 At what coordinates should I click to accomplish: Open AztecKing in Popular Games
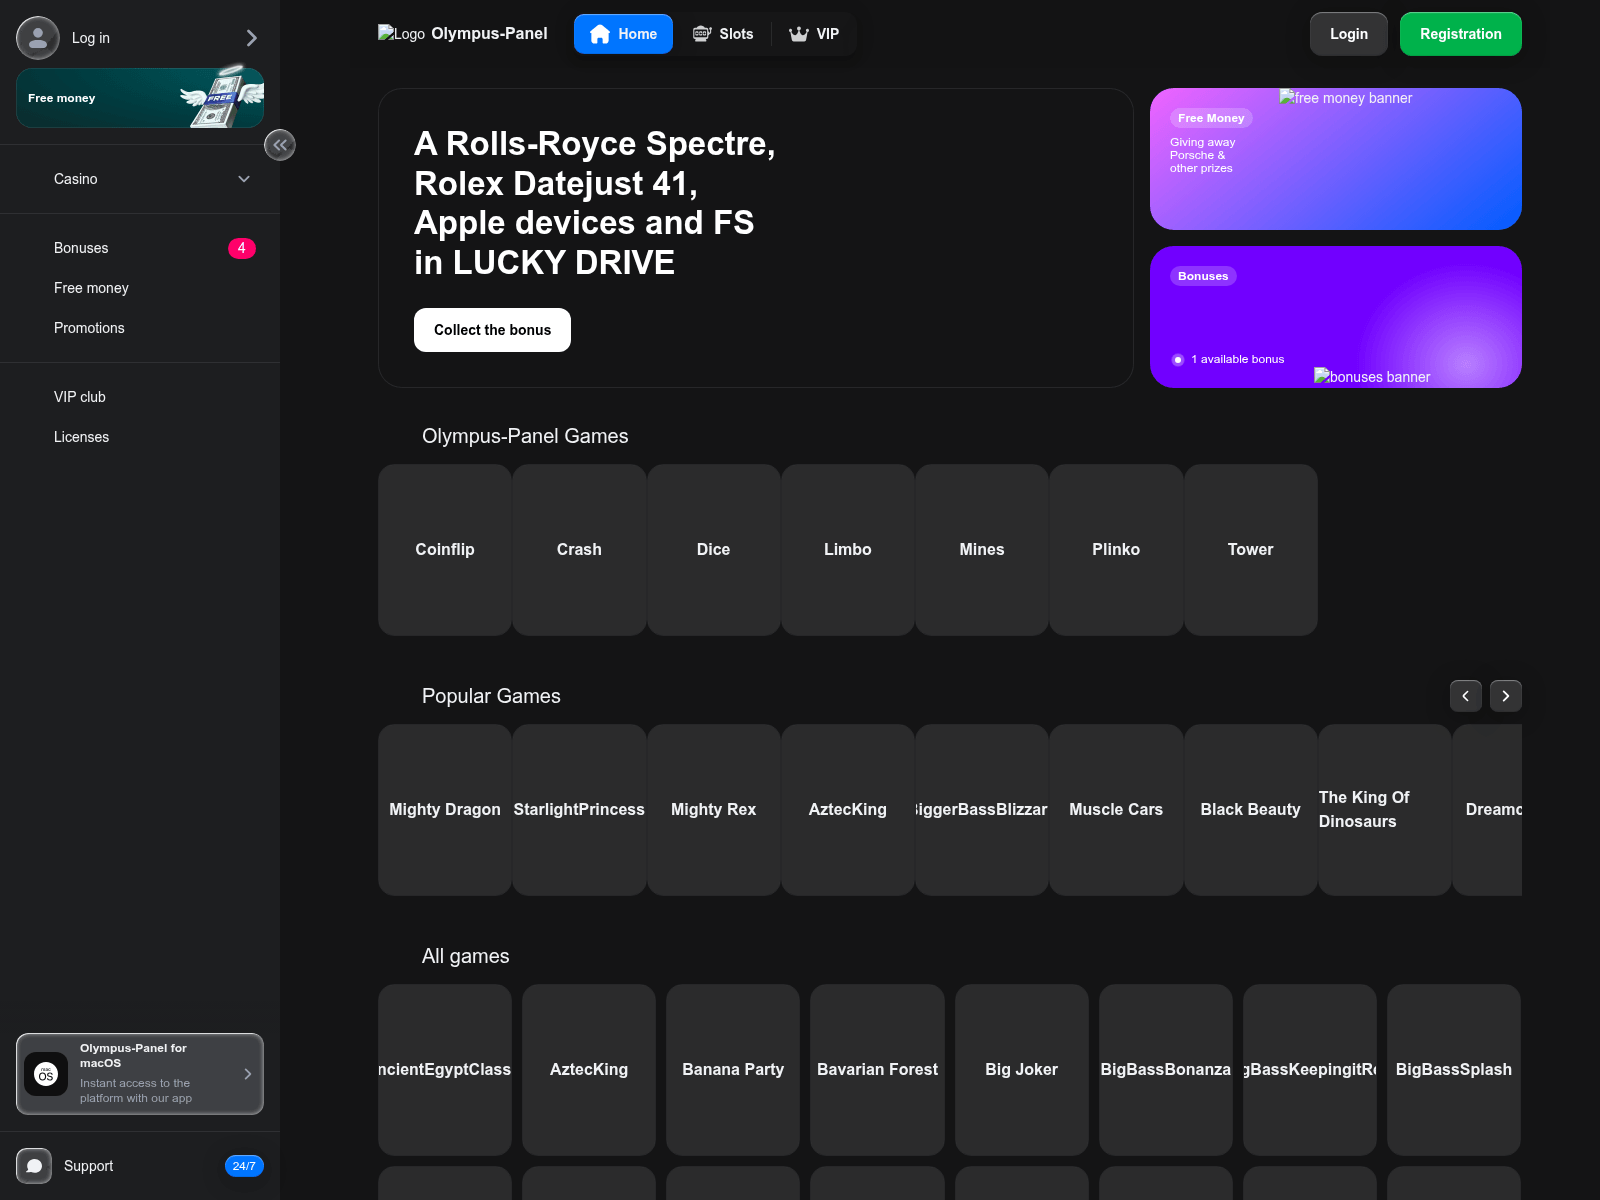(x=848, y=810)
